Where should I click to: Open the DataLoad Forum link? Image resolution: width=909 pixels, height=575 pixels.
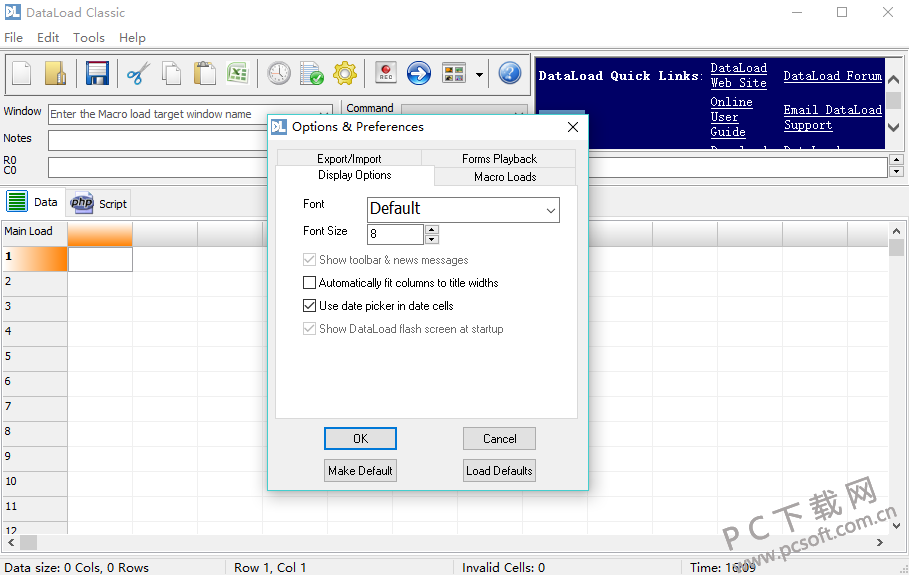click(x=832, y=76)
